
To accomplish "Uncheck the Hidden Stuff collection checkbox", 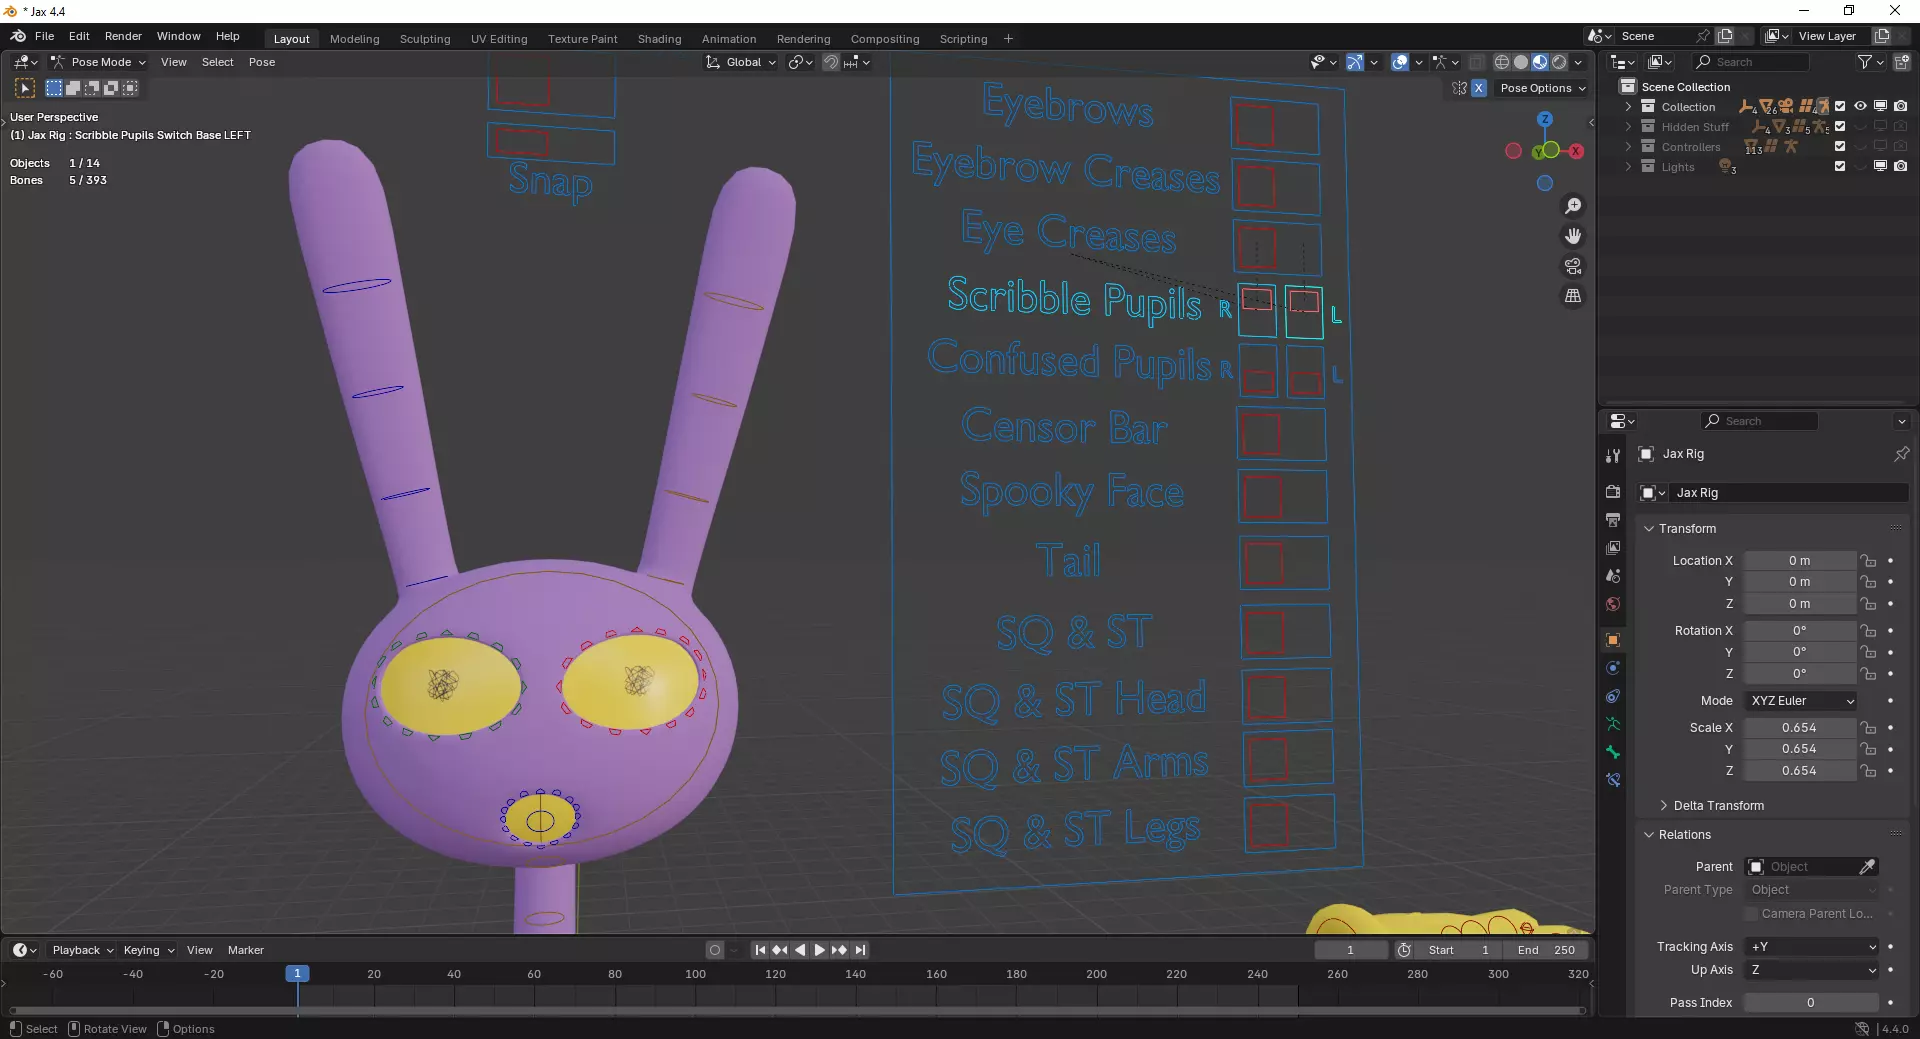I will [x=1840, y=127].
